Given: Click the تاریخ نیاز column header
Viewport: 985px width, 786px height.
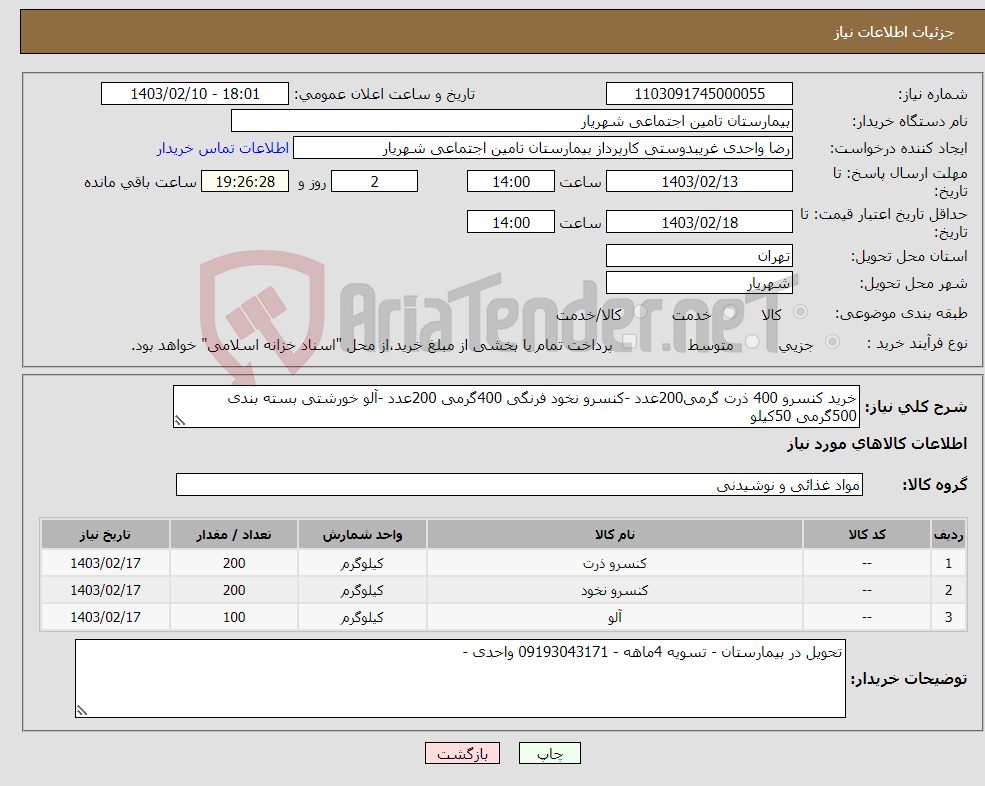Looking at the screenshot, I should [106, 535].
